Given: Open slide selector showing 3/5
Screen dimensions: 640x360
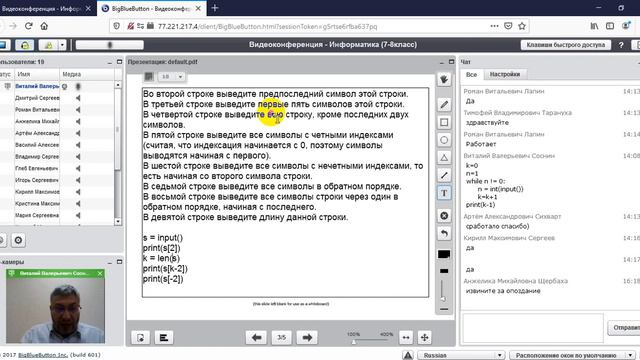Looking at the screenshot, I should (282, 338).
